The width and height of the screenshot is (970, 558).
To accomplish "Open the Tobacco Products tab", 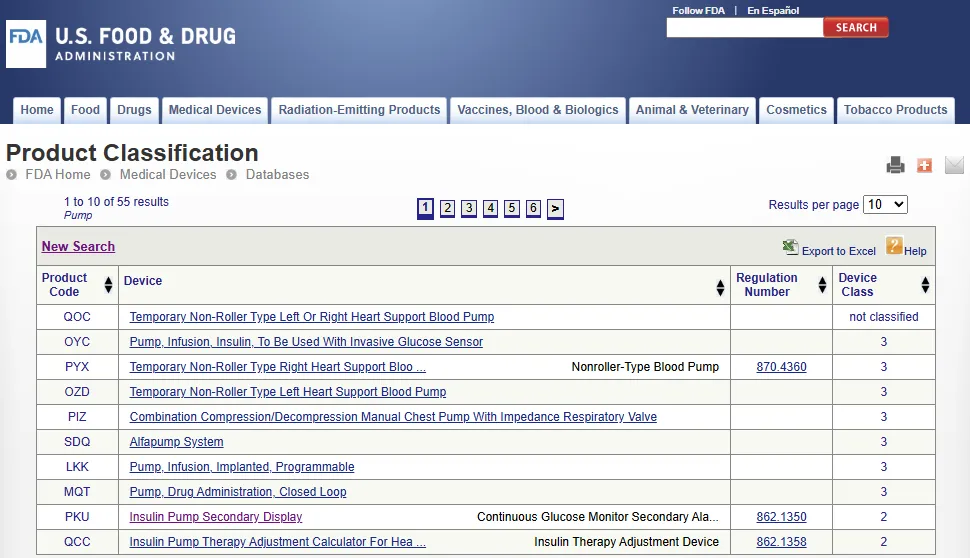I will pyautogui.click(x=895, y=110).
